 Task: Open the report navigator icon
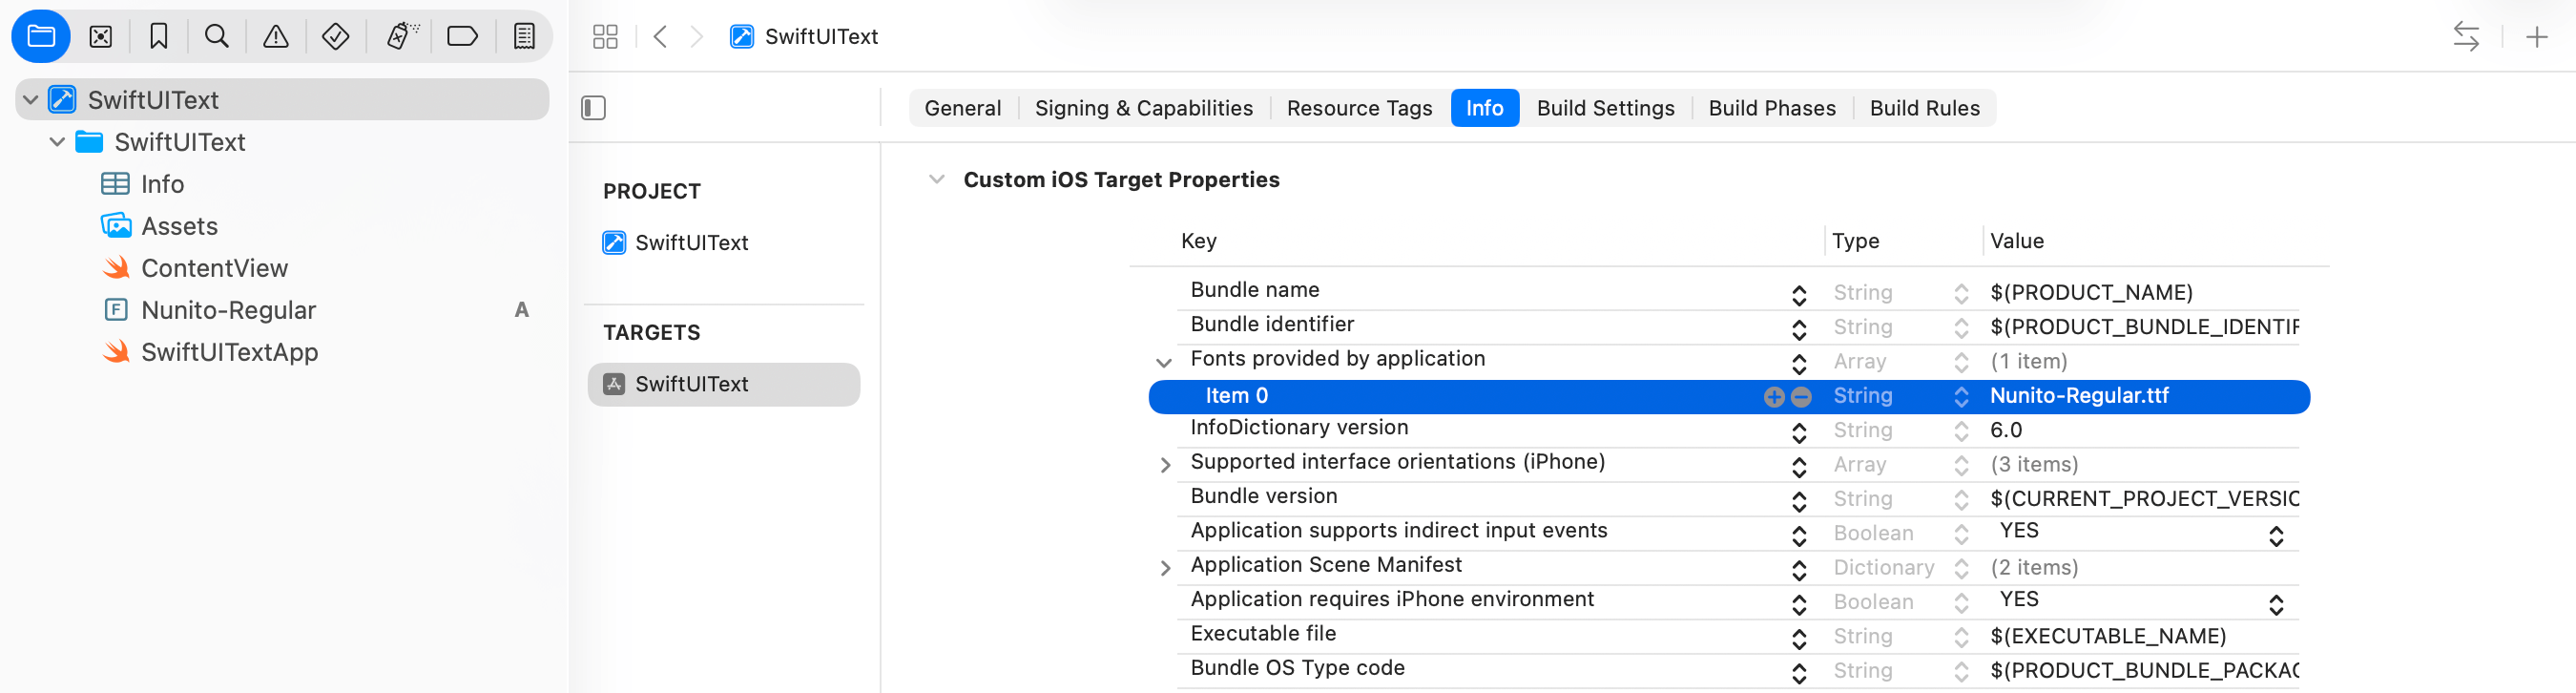click(523, 37)
